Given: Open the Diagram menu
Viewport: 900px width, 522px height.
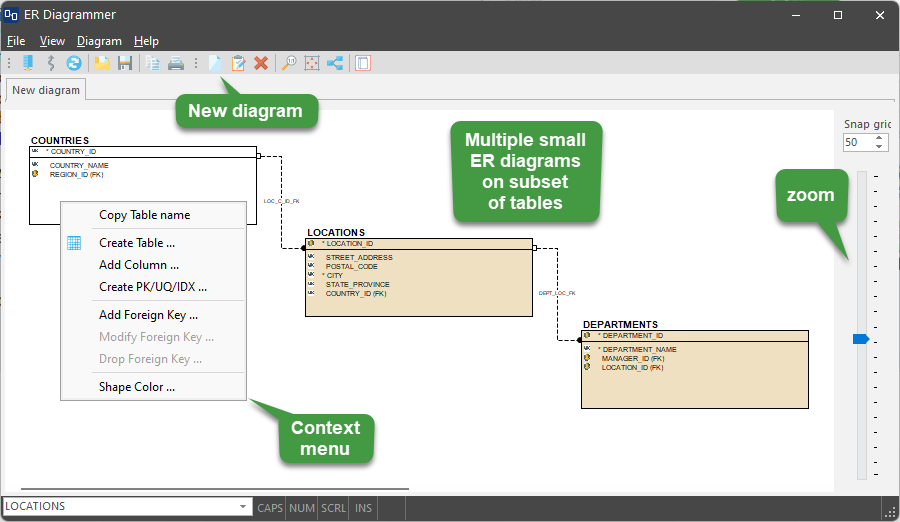Looking at the screenshot, I should pos(99,41).
